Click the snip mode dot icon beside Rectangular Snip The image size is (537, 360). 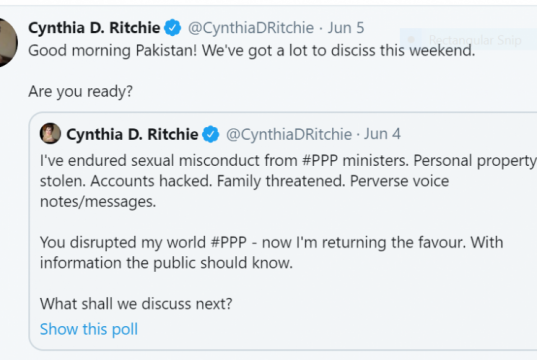point(411,40)
